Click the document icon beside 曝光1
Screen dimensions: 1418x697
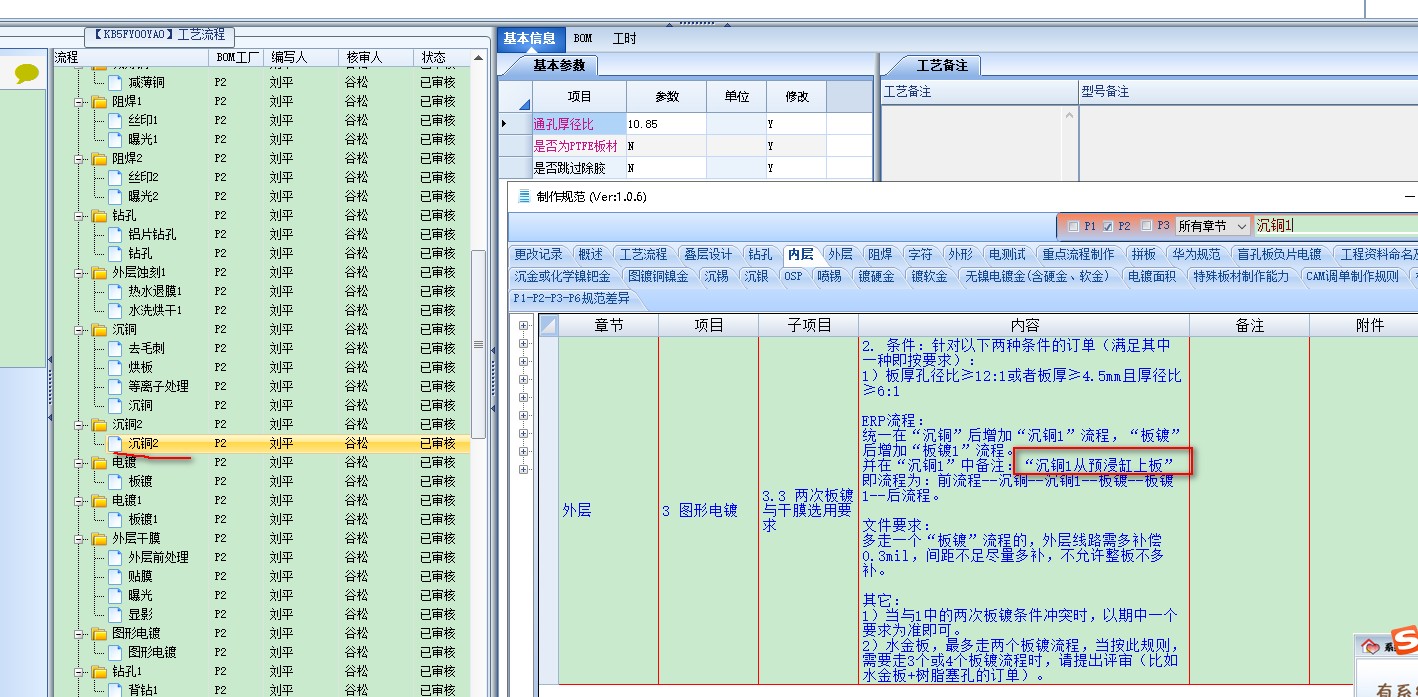[115, 139]
